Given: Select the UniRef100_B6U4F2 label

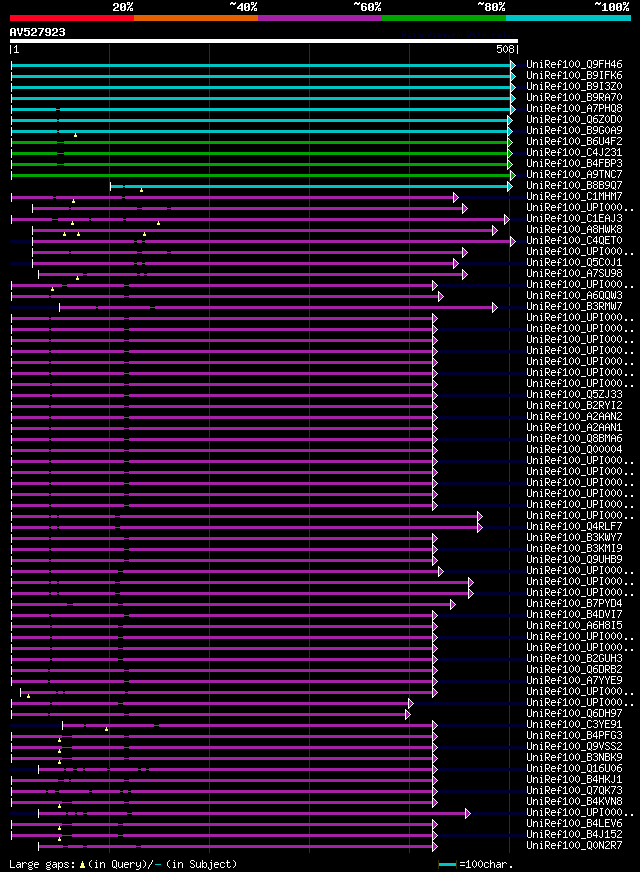Looking at the screenshot, I should point(574,142).
